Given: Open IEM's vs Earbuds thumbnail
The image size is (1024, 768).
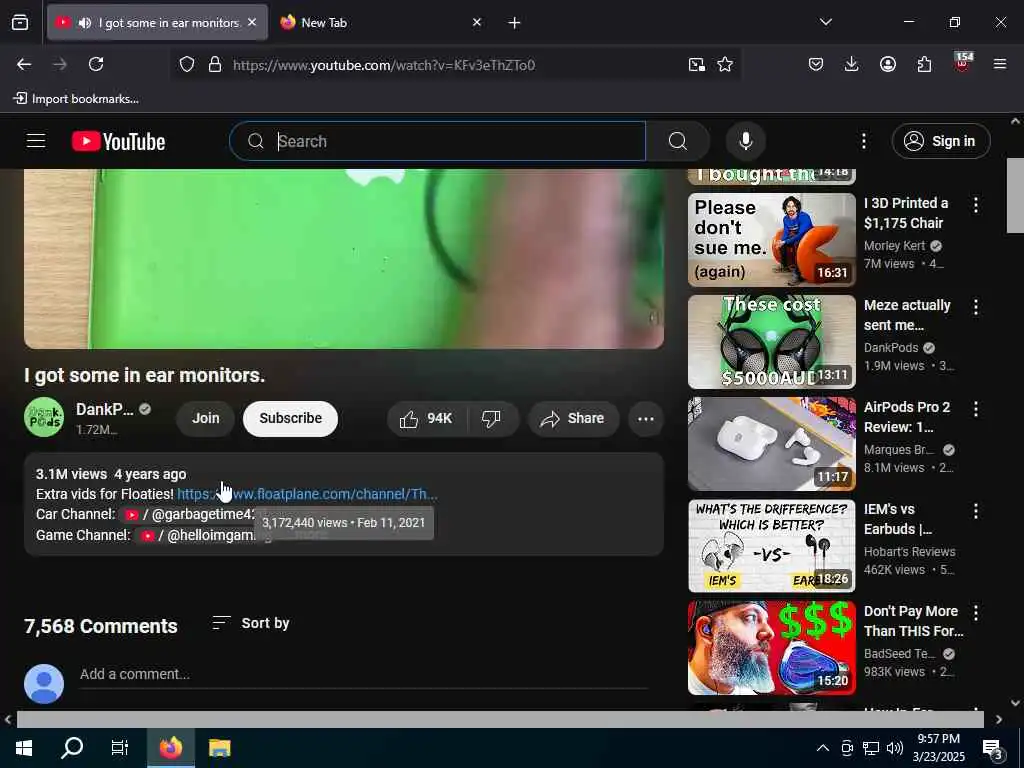Looking at the screenshot, I should (x=771, y=546).
